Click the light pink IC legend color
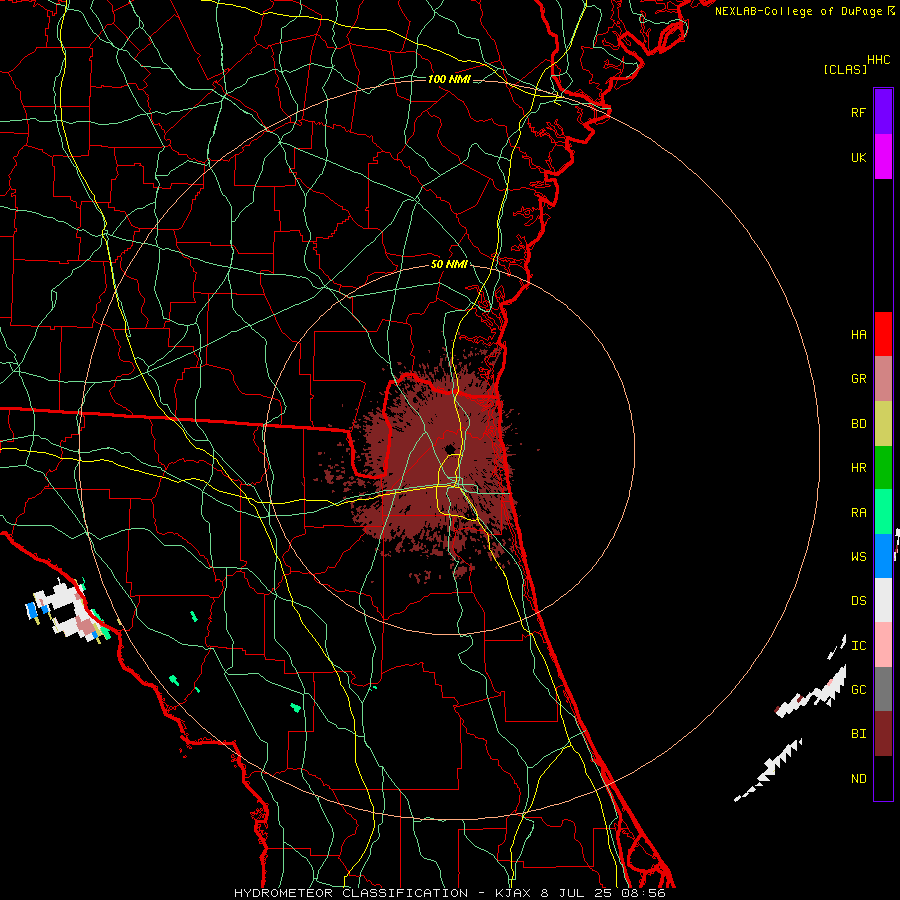 (883, 645)
